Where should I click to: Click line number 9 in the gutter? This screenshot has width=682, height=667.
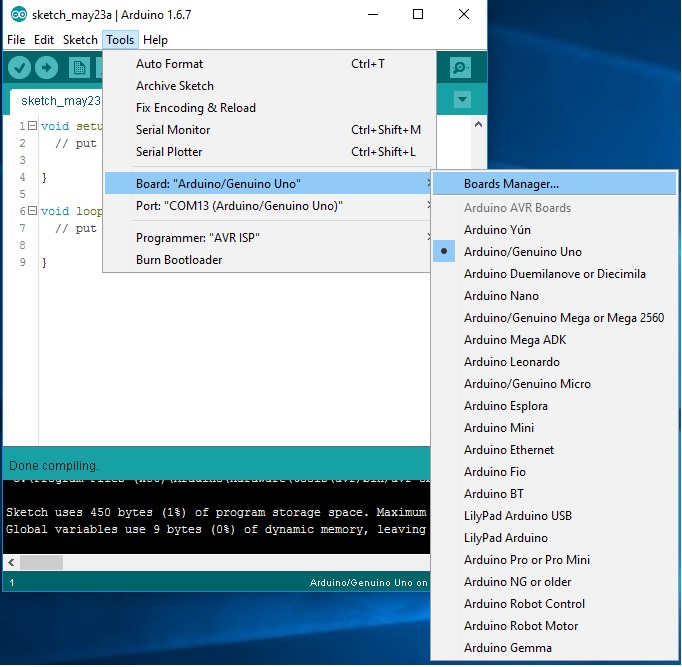(22, 262)
